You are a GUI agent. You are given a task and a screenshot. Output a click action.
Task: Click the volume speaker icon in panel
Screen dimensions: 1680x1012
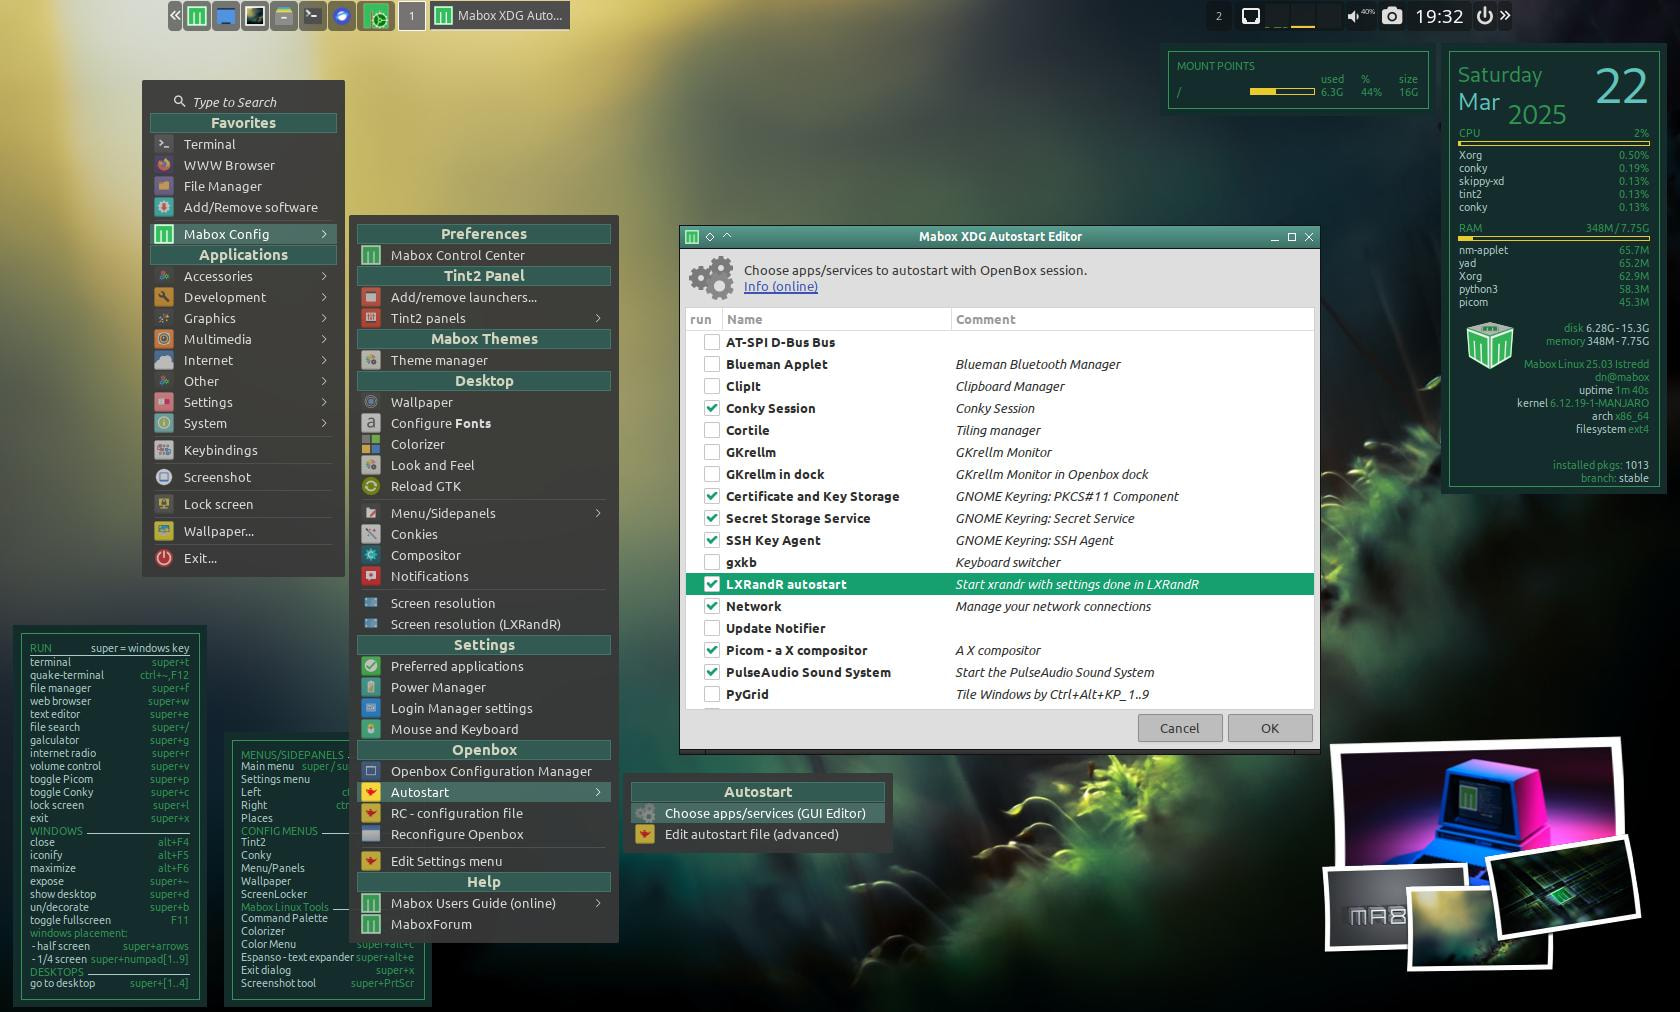1354,16
